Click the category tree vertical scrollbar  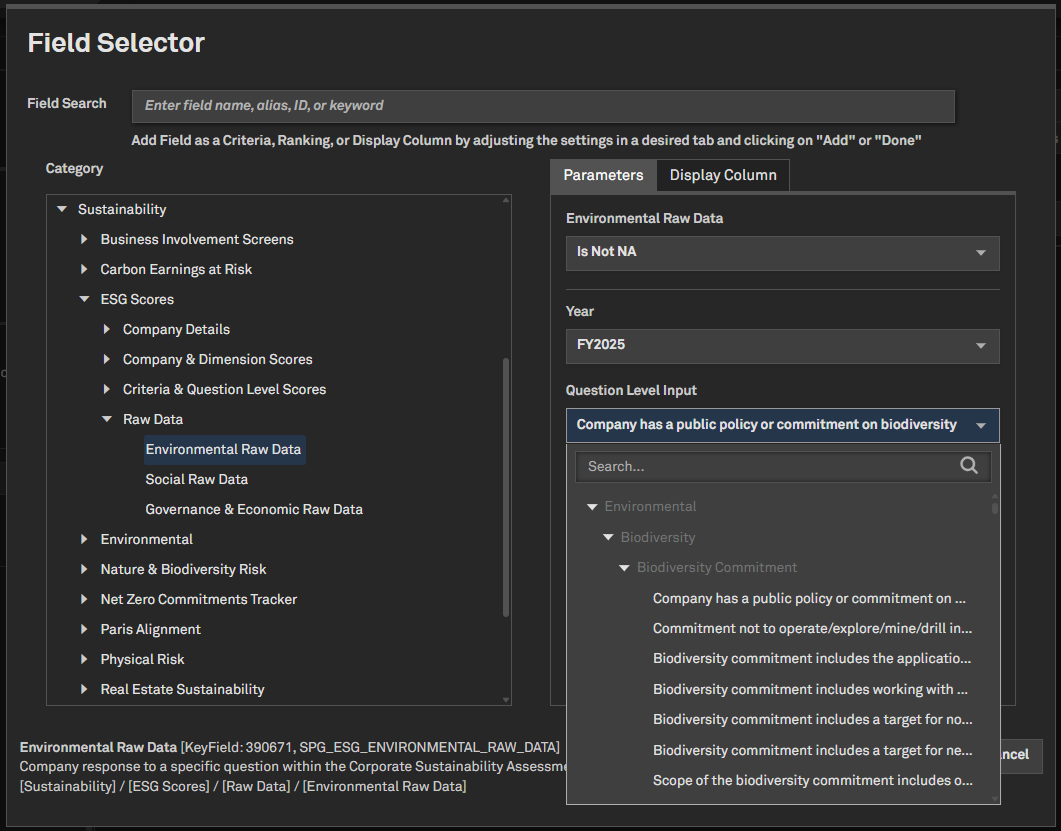click(505, 486)
